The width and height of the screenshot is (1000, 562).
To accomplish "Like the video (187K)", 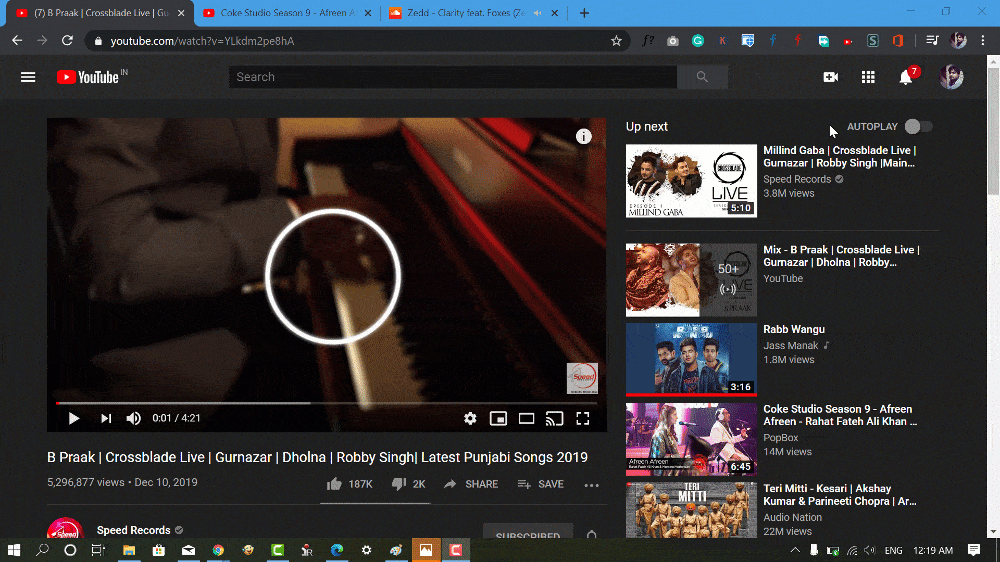I will tap(349, 484).
